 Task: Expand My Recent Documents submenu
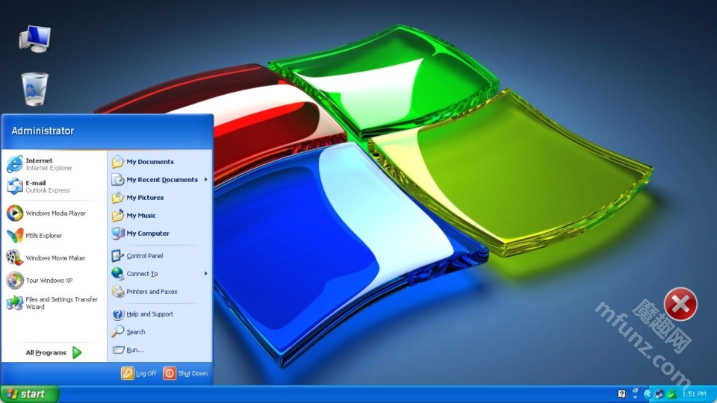tap(160, 180)
